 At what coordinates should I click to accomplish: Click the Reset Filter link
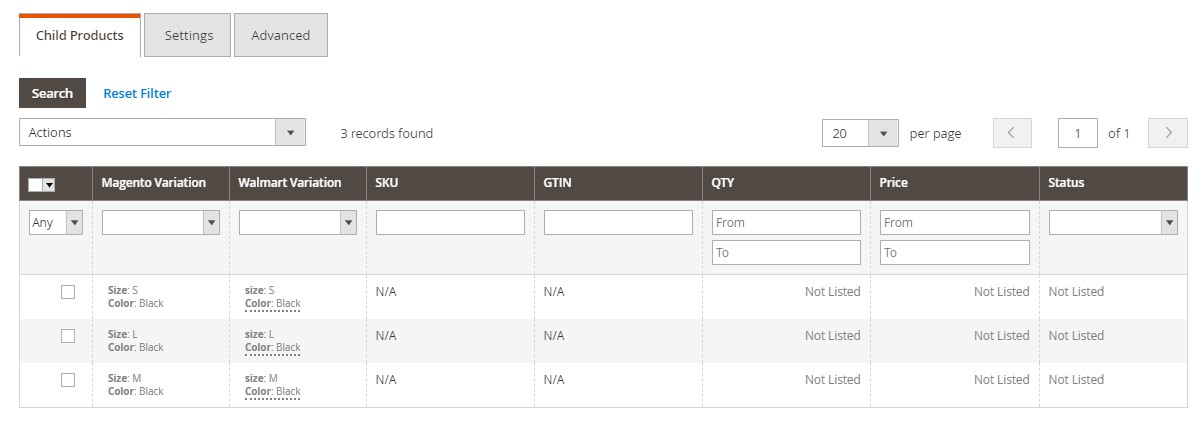pos(137,93)
